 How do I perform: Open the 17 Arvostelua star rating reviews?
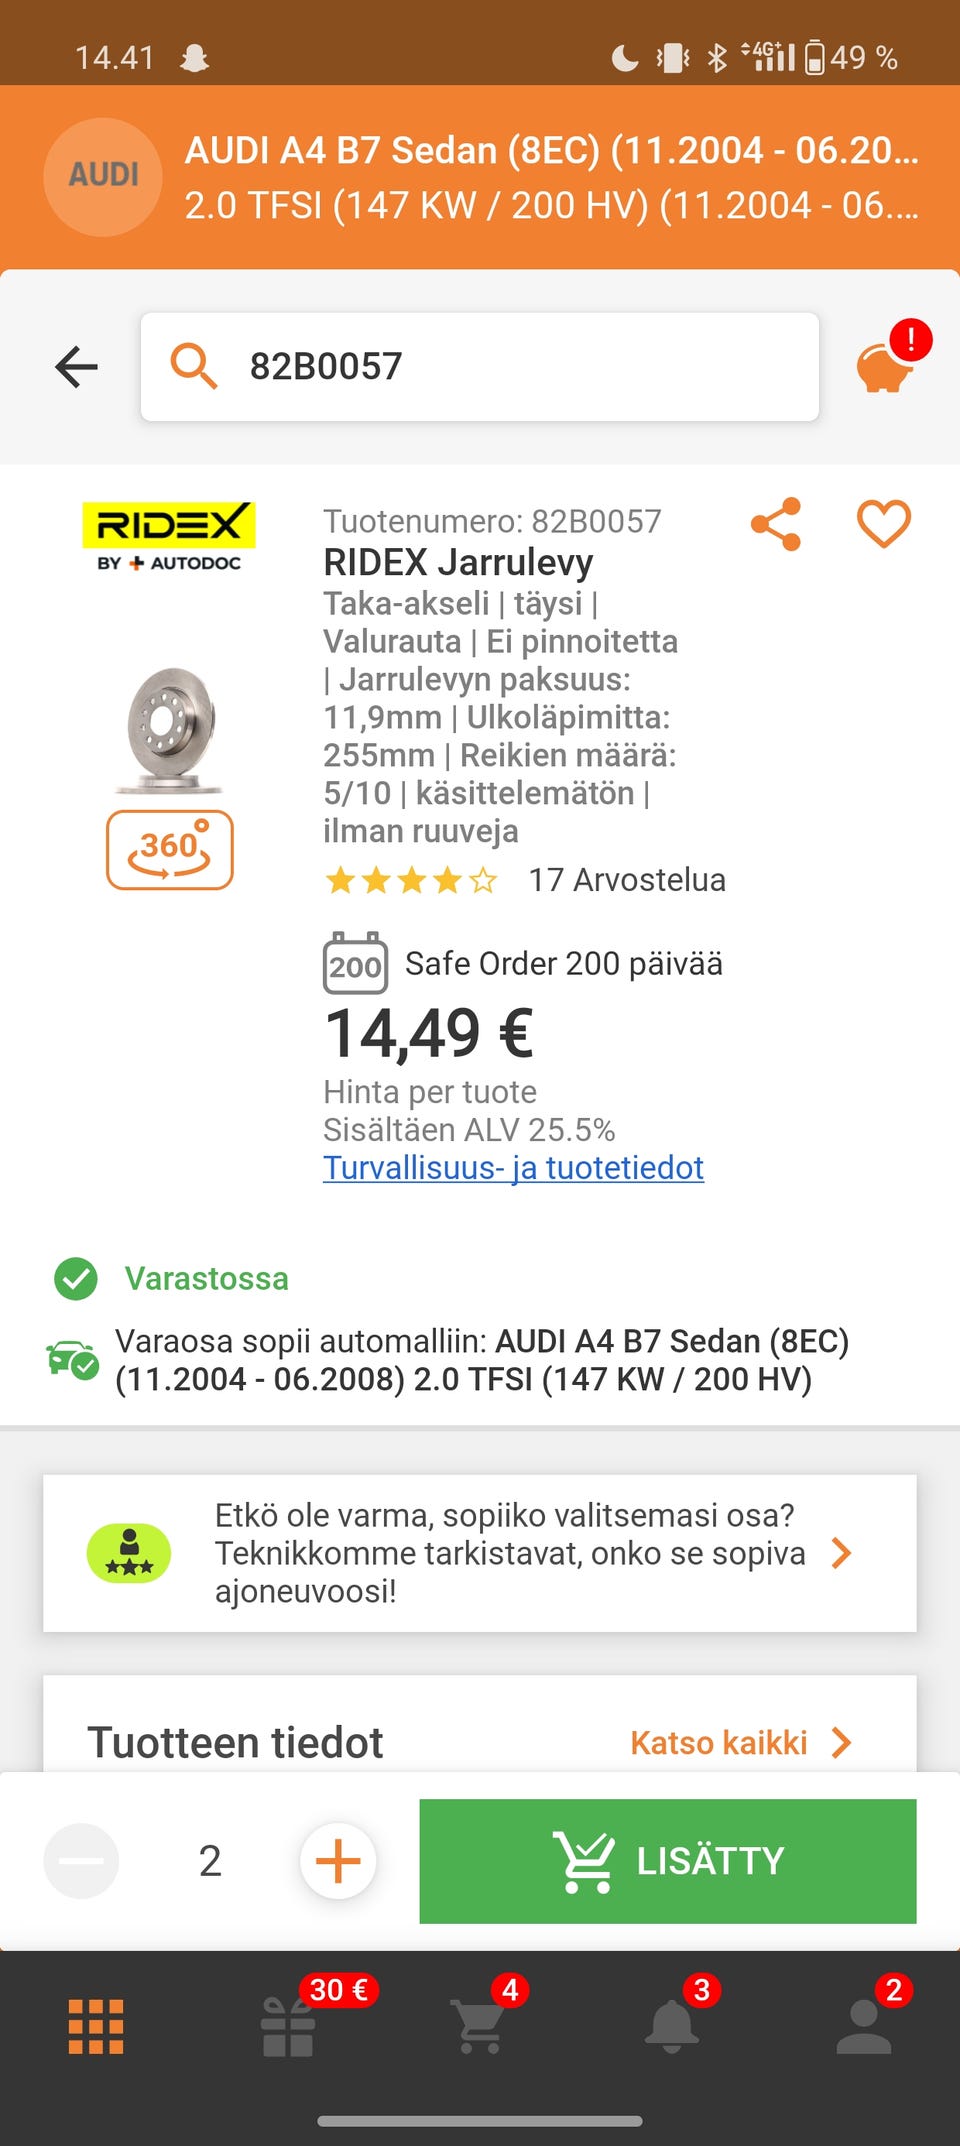point(525,880)
